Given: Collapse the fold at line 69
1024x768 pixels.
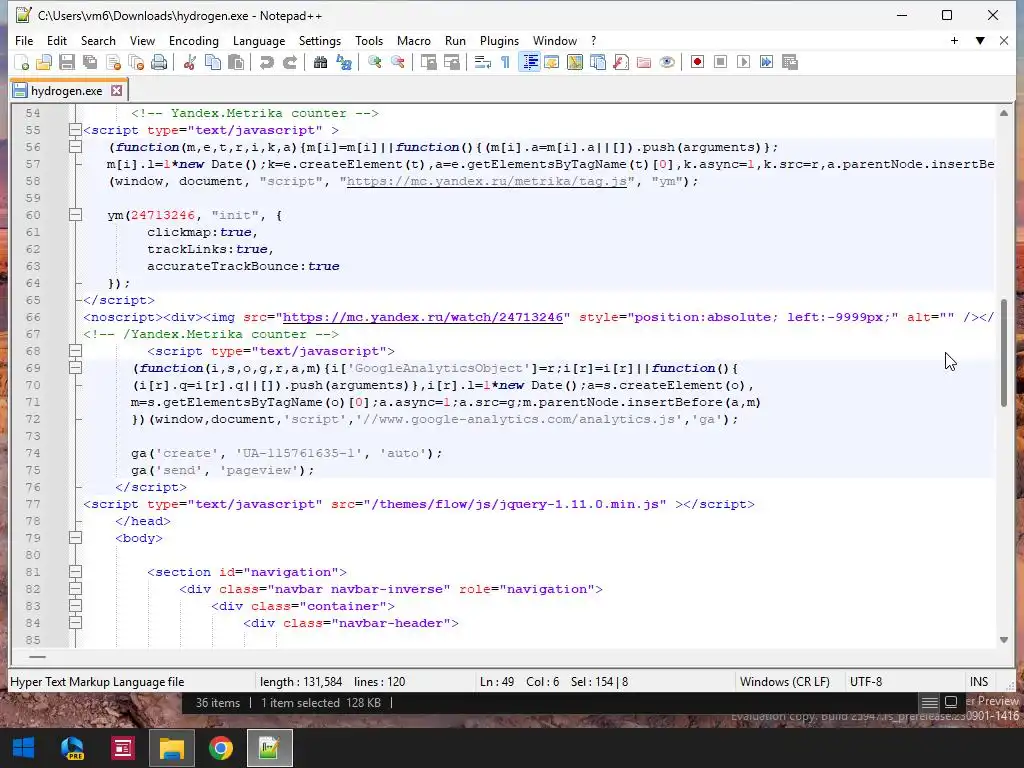Looking at the screenshot, I should point(75,368).
